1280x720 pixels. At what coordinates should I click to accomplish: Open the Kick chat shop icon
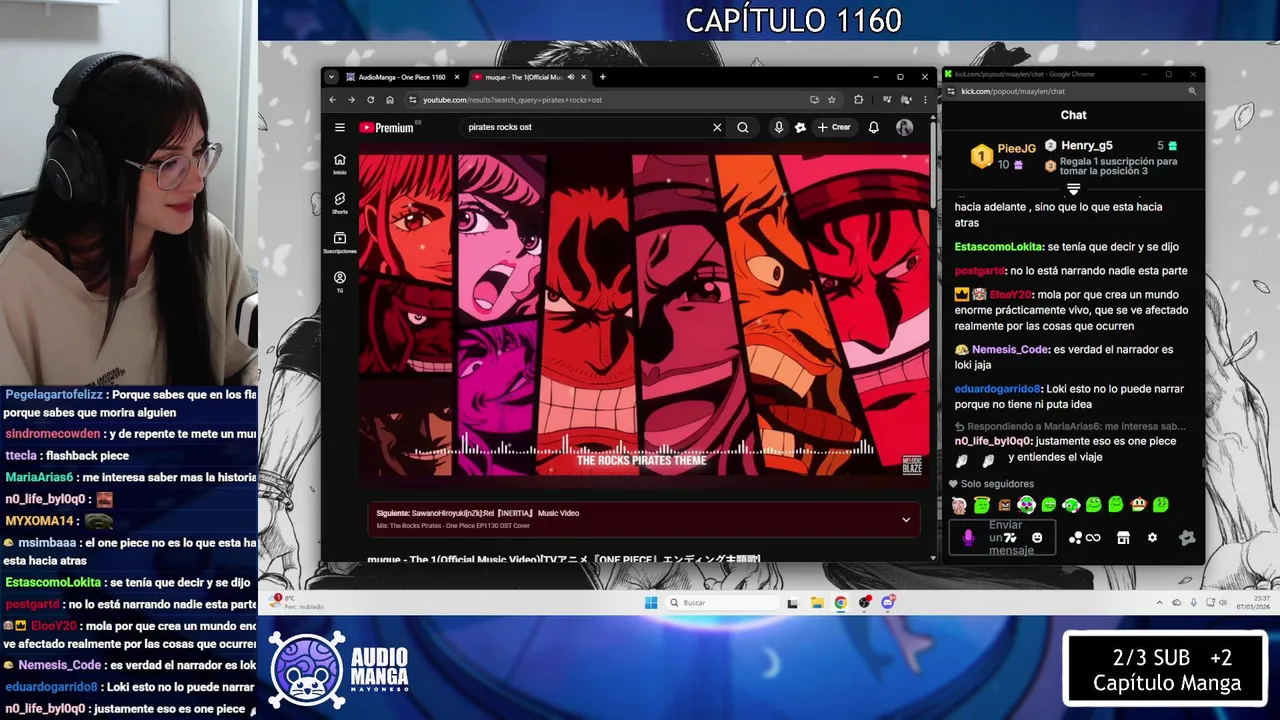coord(1123,538)
